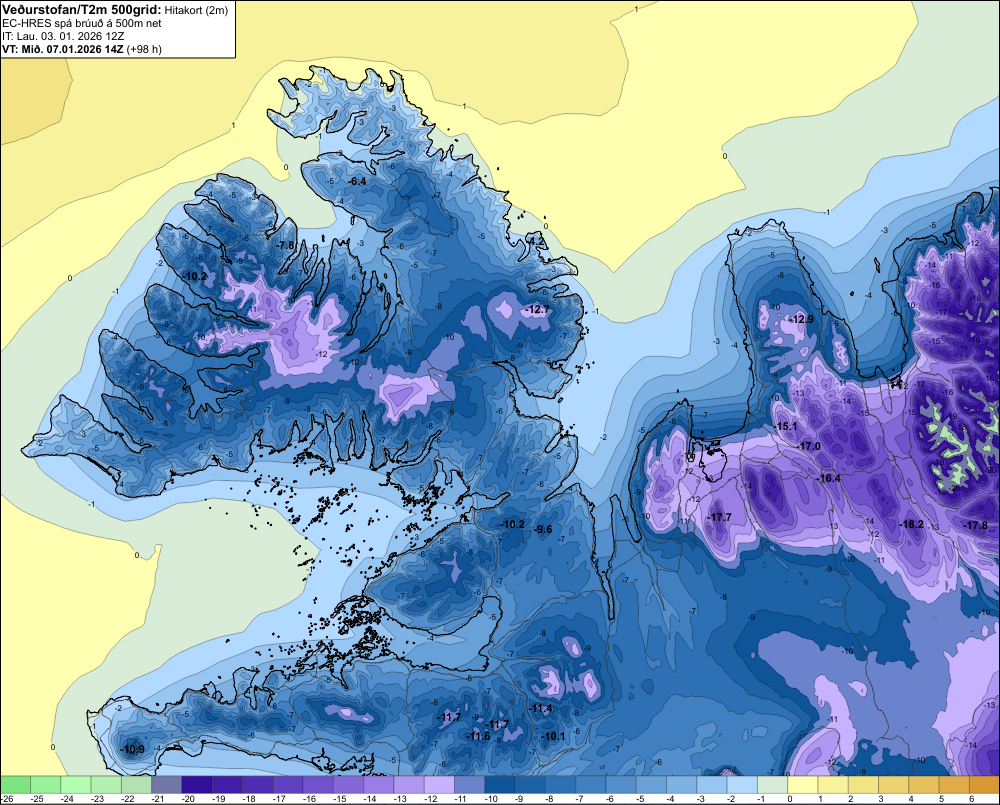Select the lilac -12 legend swatch
The image size is (1000, 805).
[x=439, y=784]
